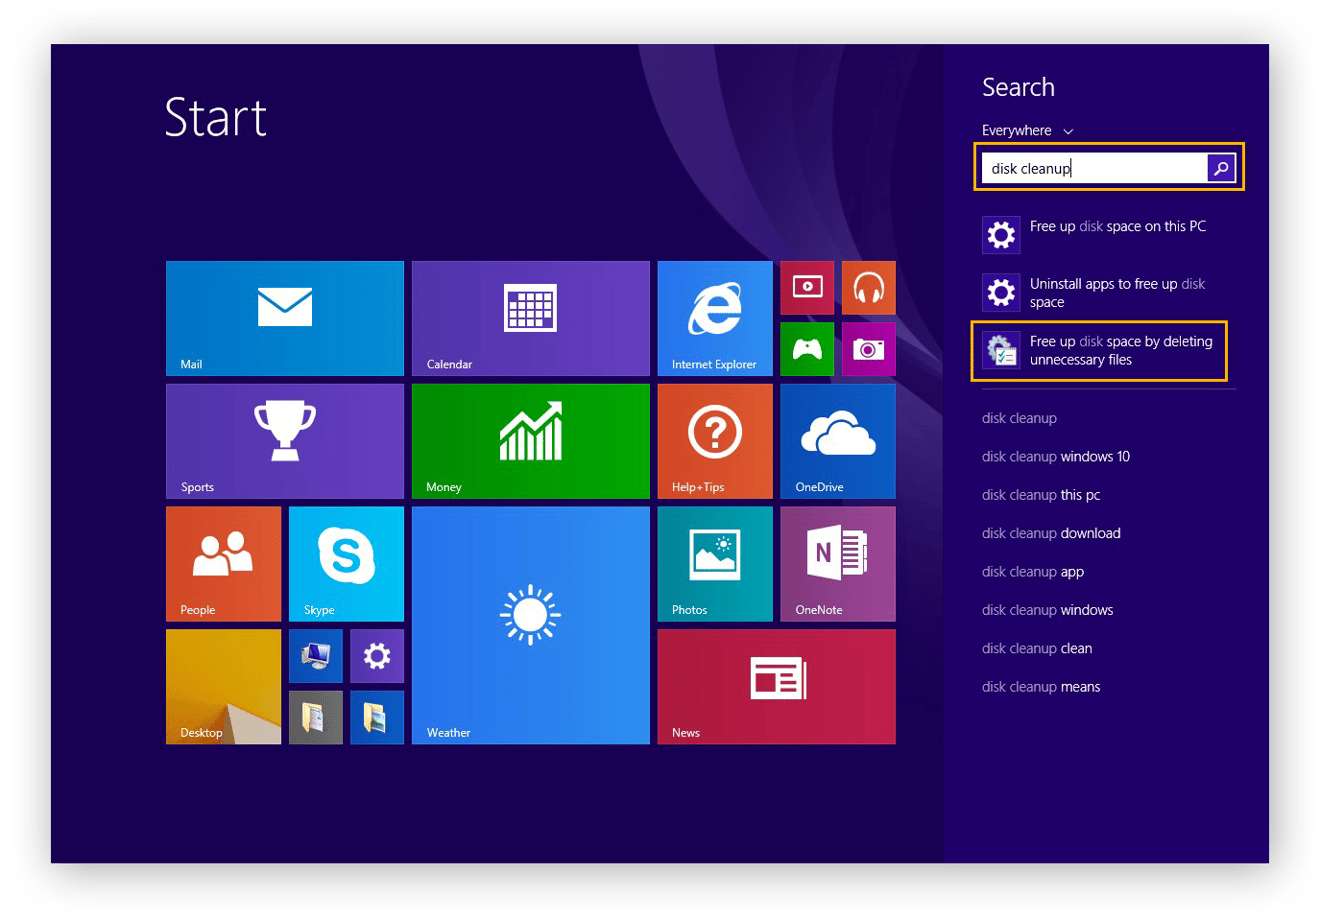Open the This PC computer tile
This screenshot has width=1320, height=918.
click(315, 656)
